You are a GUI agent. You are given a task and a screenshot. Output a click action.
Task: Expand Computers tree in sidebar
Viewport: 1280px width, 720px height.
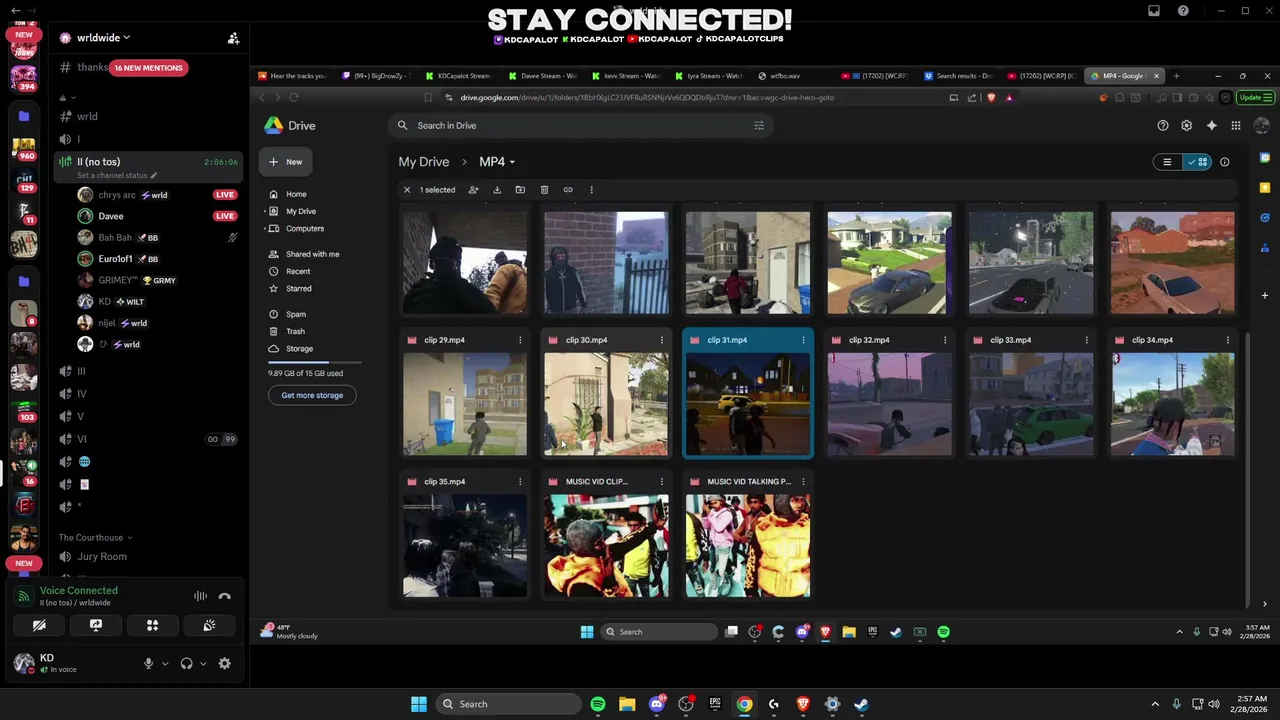(264, 228)
